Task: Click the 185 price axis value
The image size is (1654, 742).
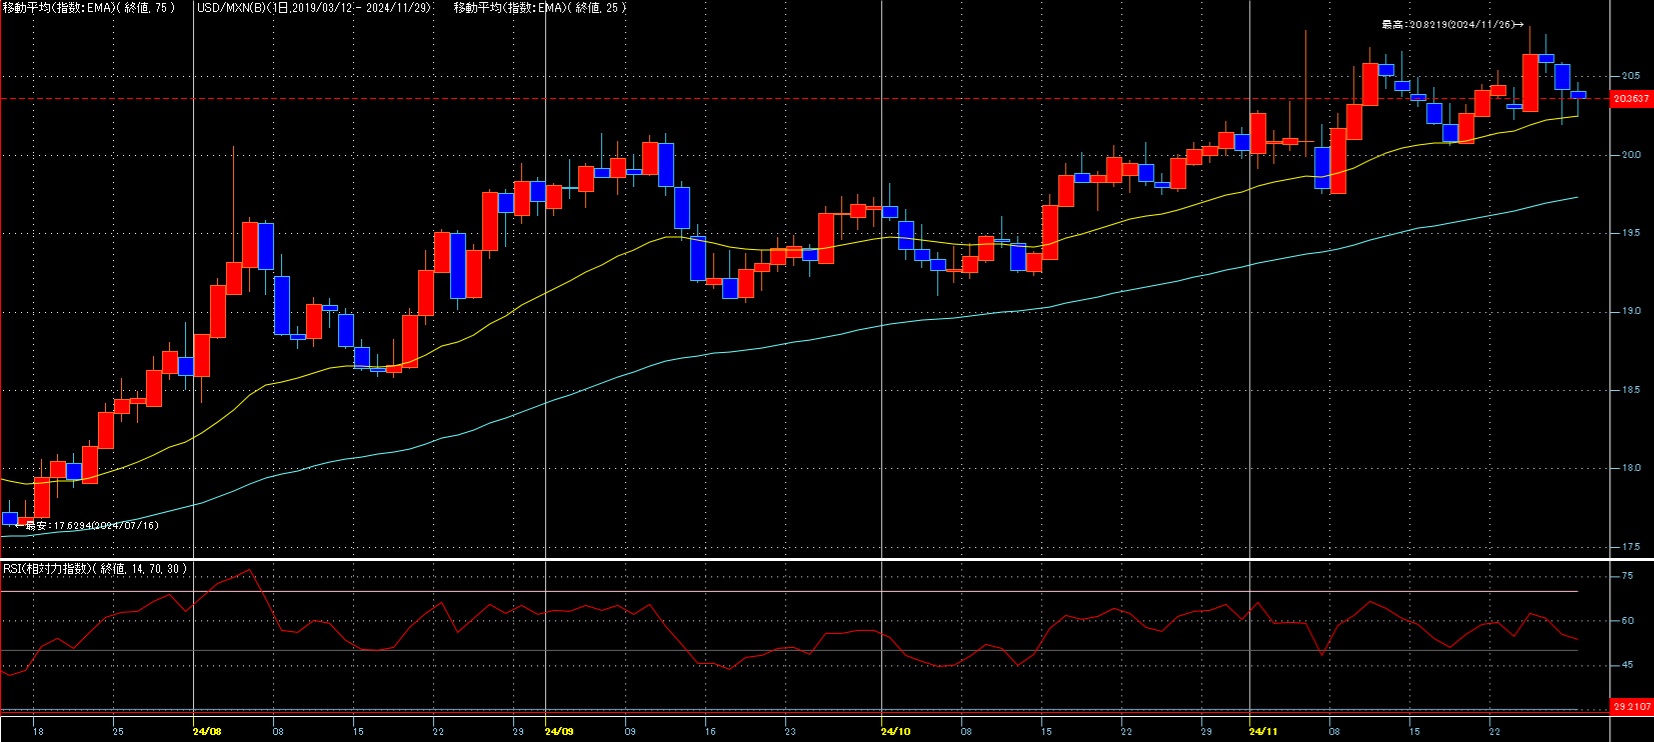Action: pos(1631,390)
